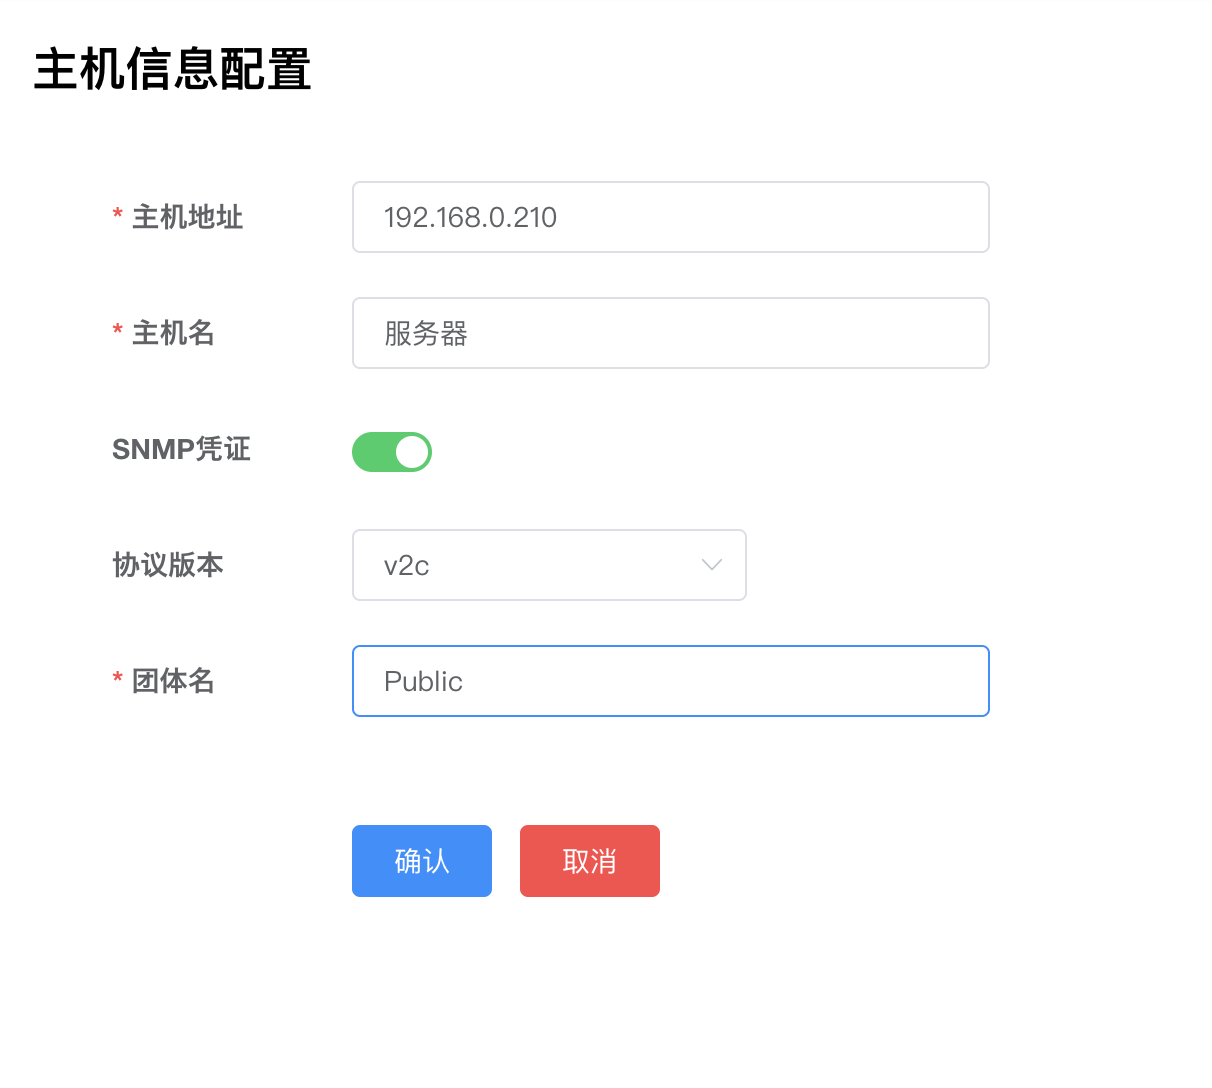Click the red 取消 button
This screenshot has height=1088, width=1212.
(x=590, y=861)
